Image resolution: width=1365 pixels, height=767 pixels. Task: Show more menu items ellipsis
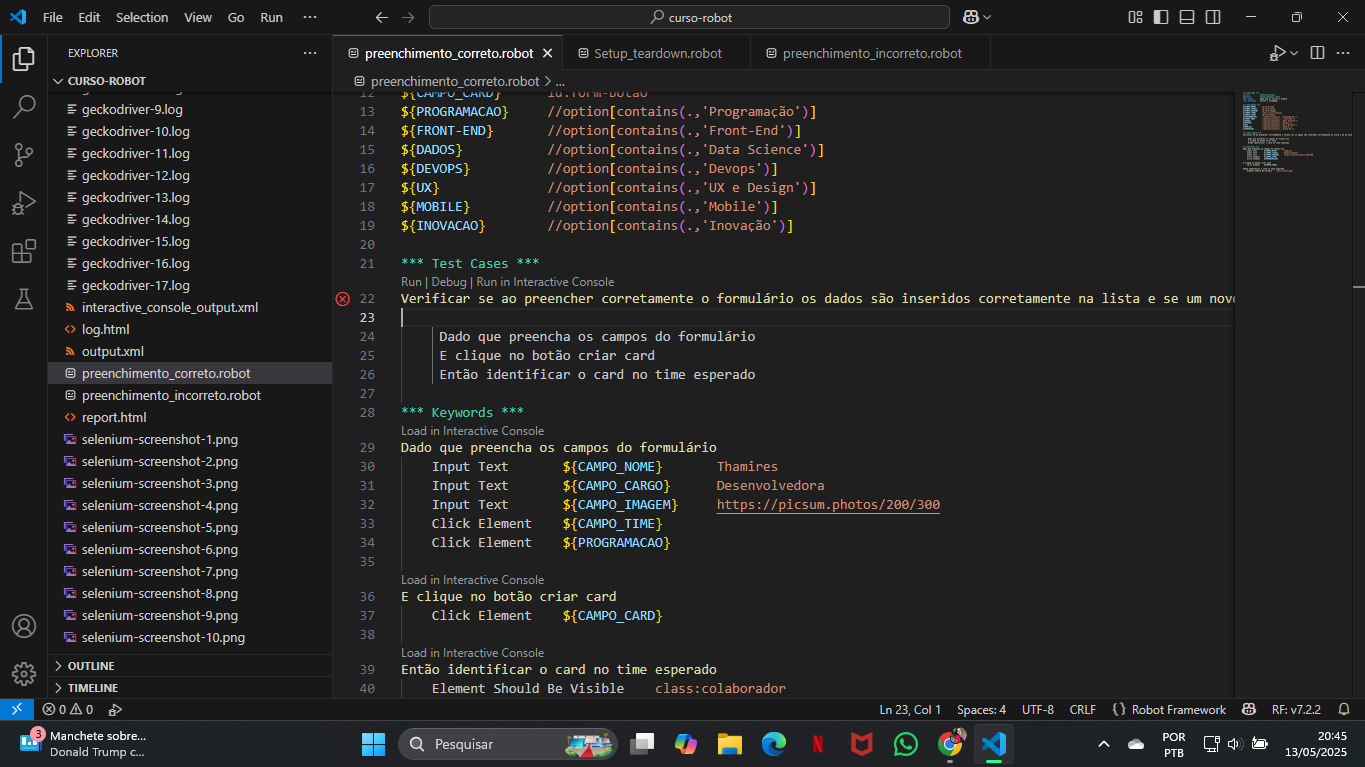click(310, 17)
